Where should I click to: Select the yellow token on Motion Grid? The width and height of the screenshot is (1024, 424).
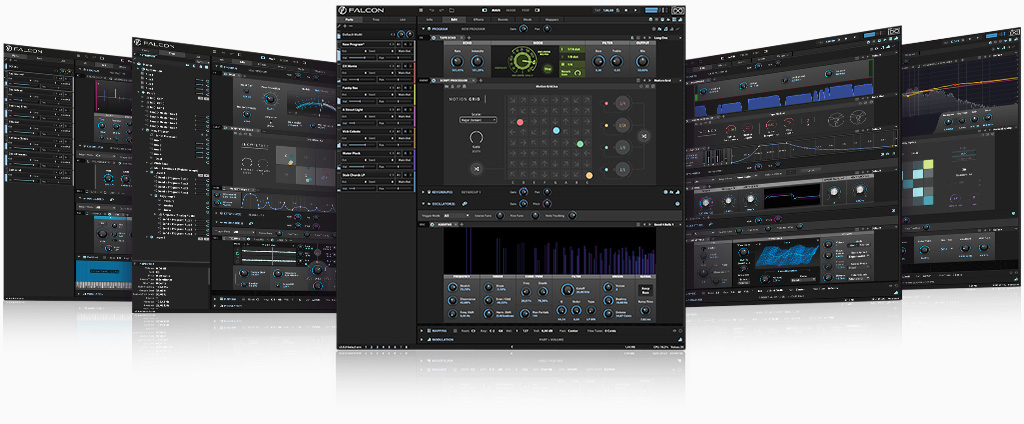pyautogui.click(x=588, y=175)
